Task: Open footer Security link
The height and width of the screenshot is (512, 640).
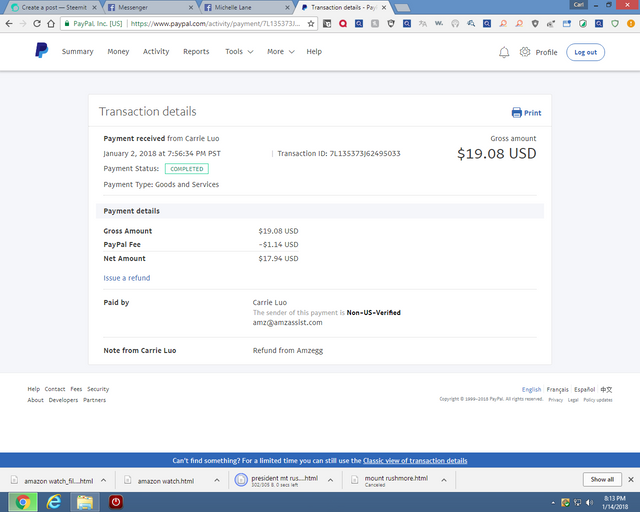Action: pos(98,389)
